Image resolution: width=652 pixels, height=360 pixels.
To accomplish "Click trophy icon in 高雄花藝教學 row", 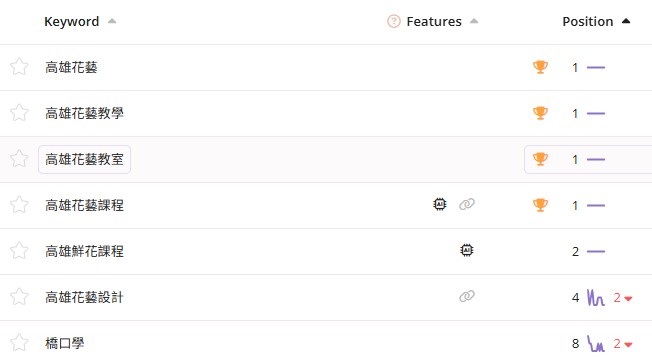I will click(540, 113).
